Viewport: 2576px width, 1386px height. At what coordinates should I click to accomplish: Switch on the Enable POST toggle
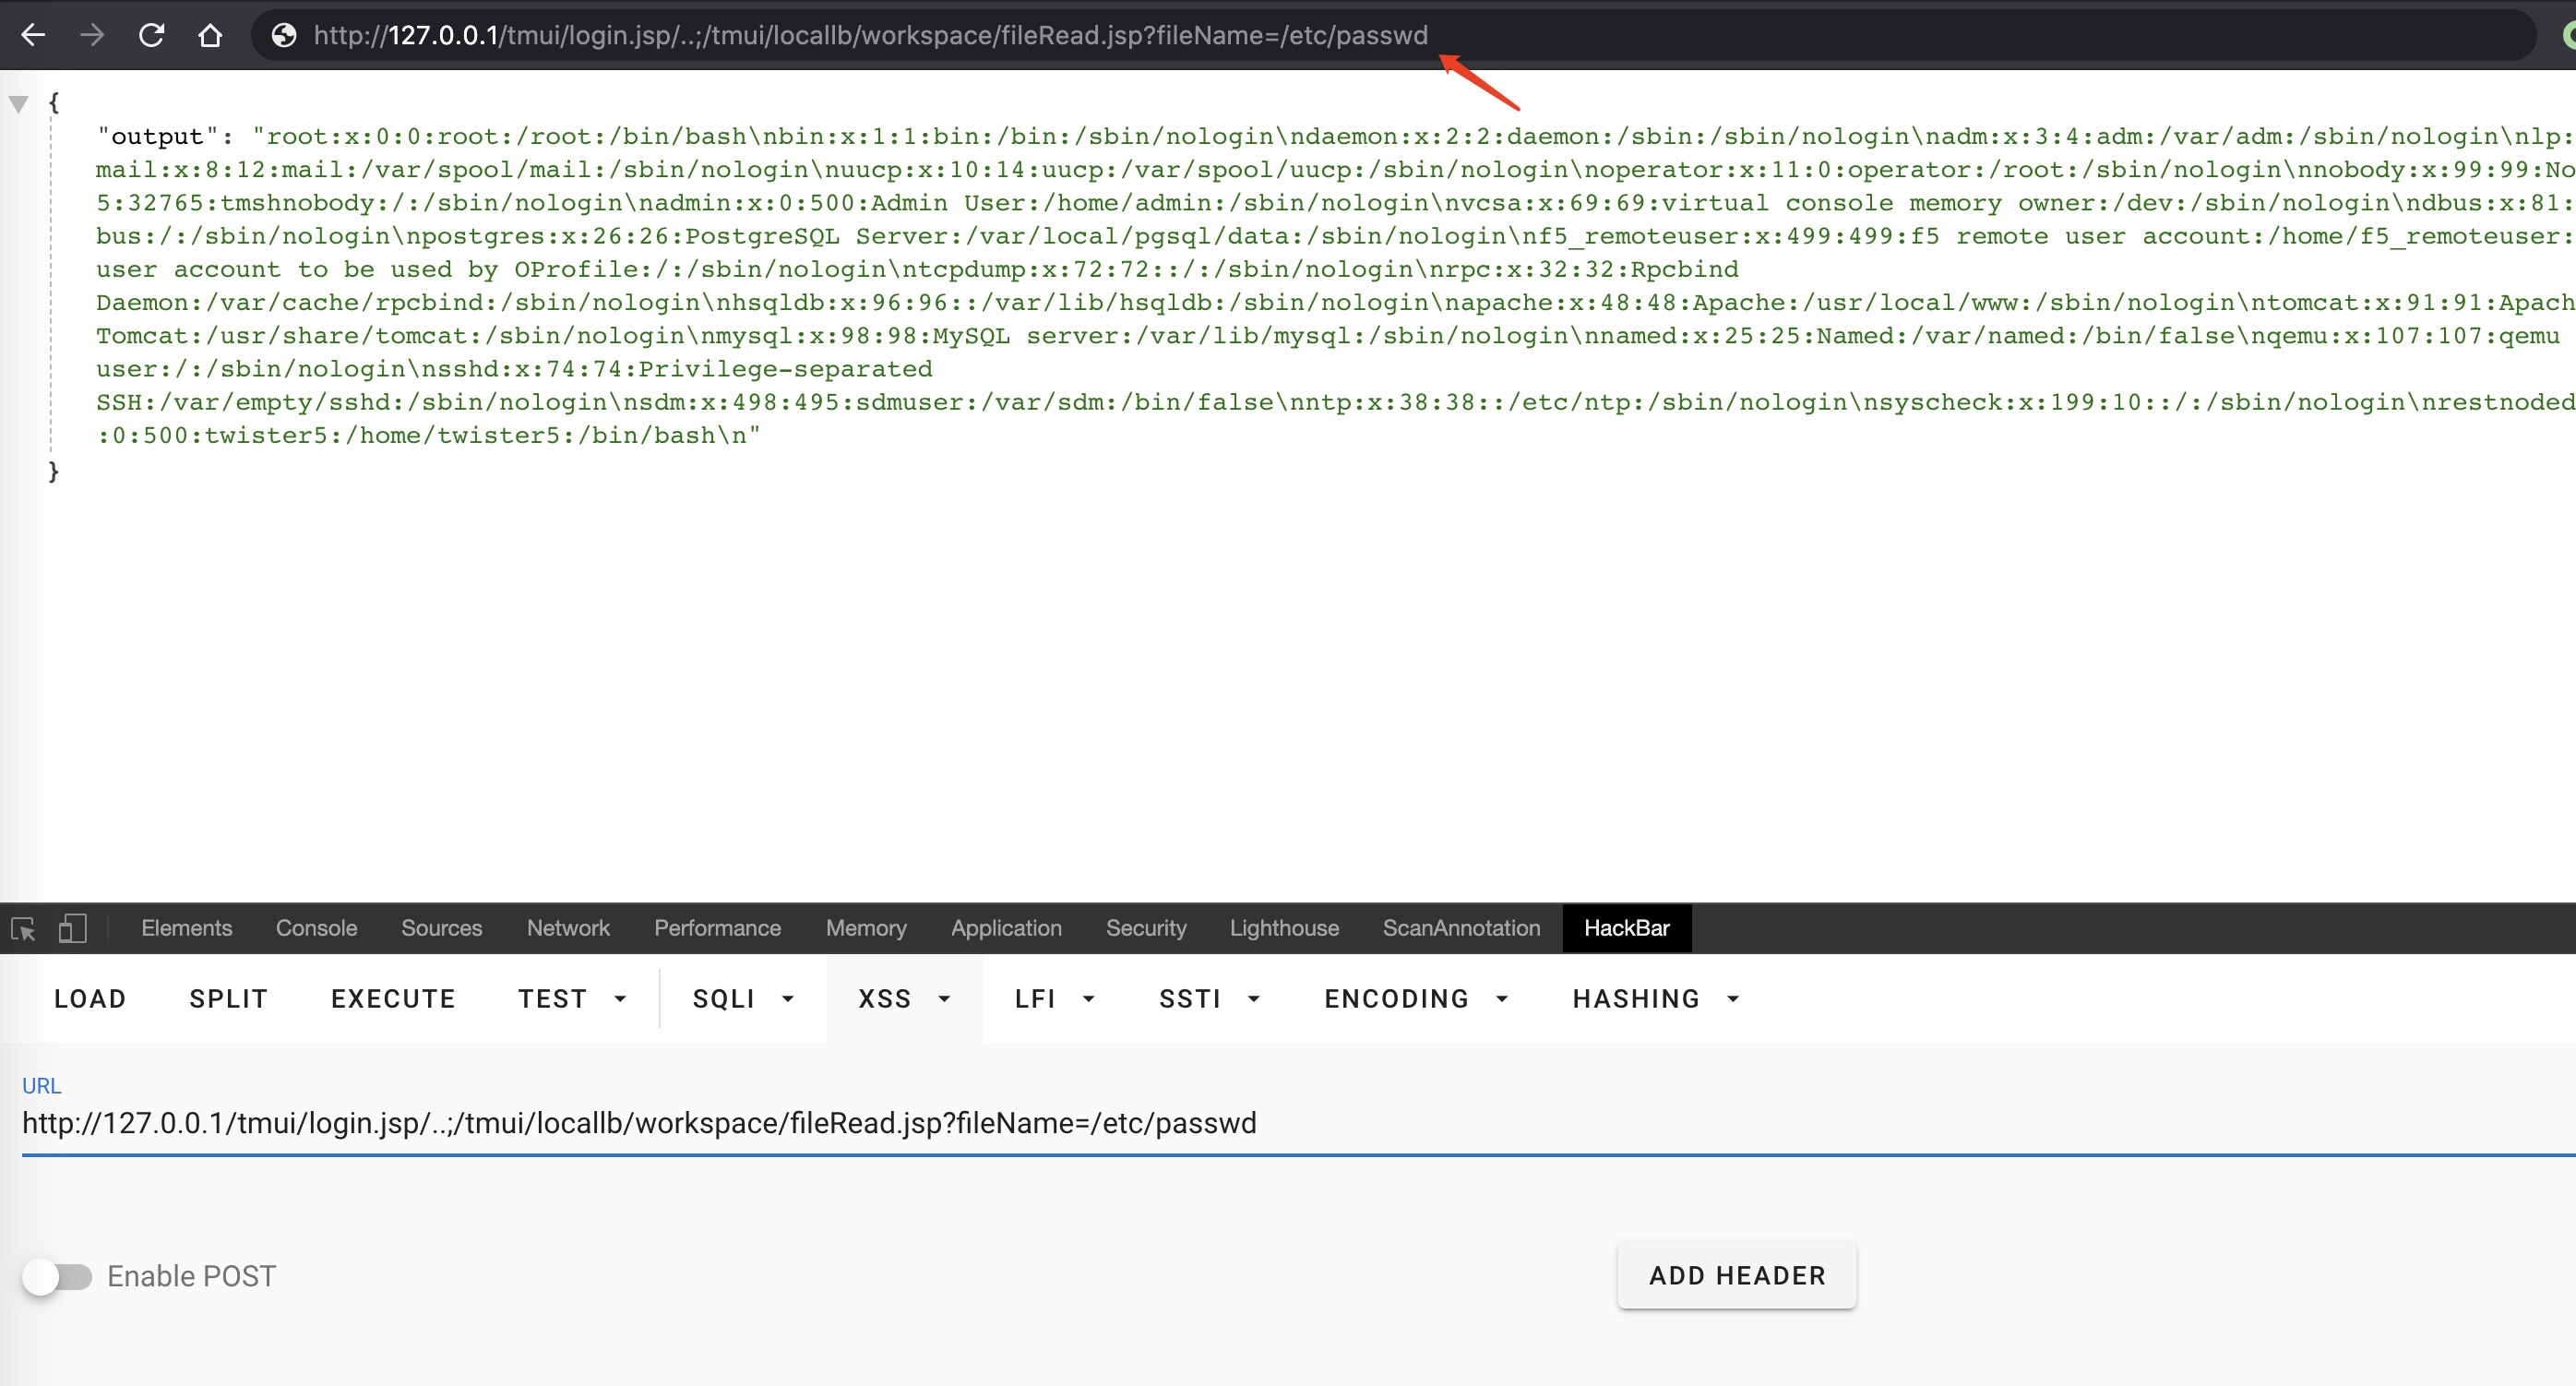point(57,1276)
